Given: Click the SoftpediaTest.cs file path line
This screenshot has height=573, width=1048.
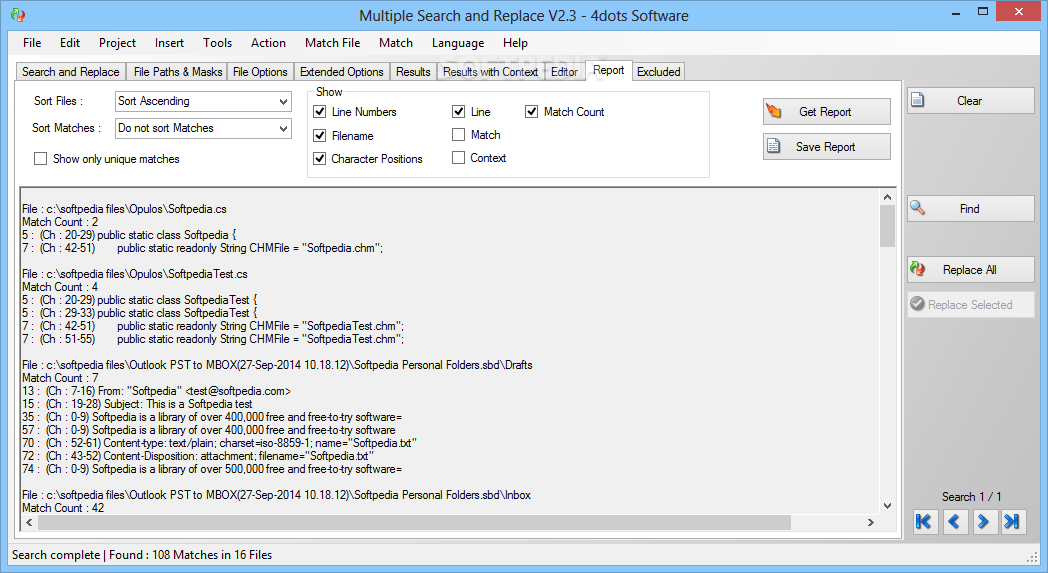Looking at the screenshot, I should 135,273.
